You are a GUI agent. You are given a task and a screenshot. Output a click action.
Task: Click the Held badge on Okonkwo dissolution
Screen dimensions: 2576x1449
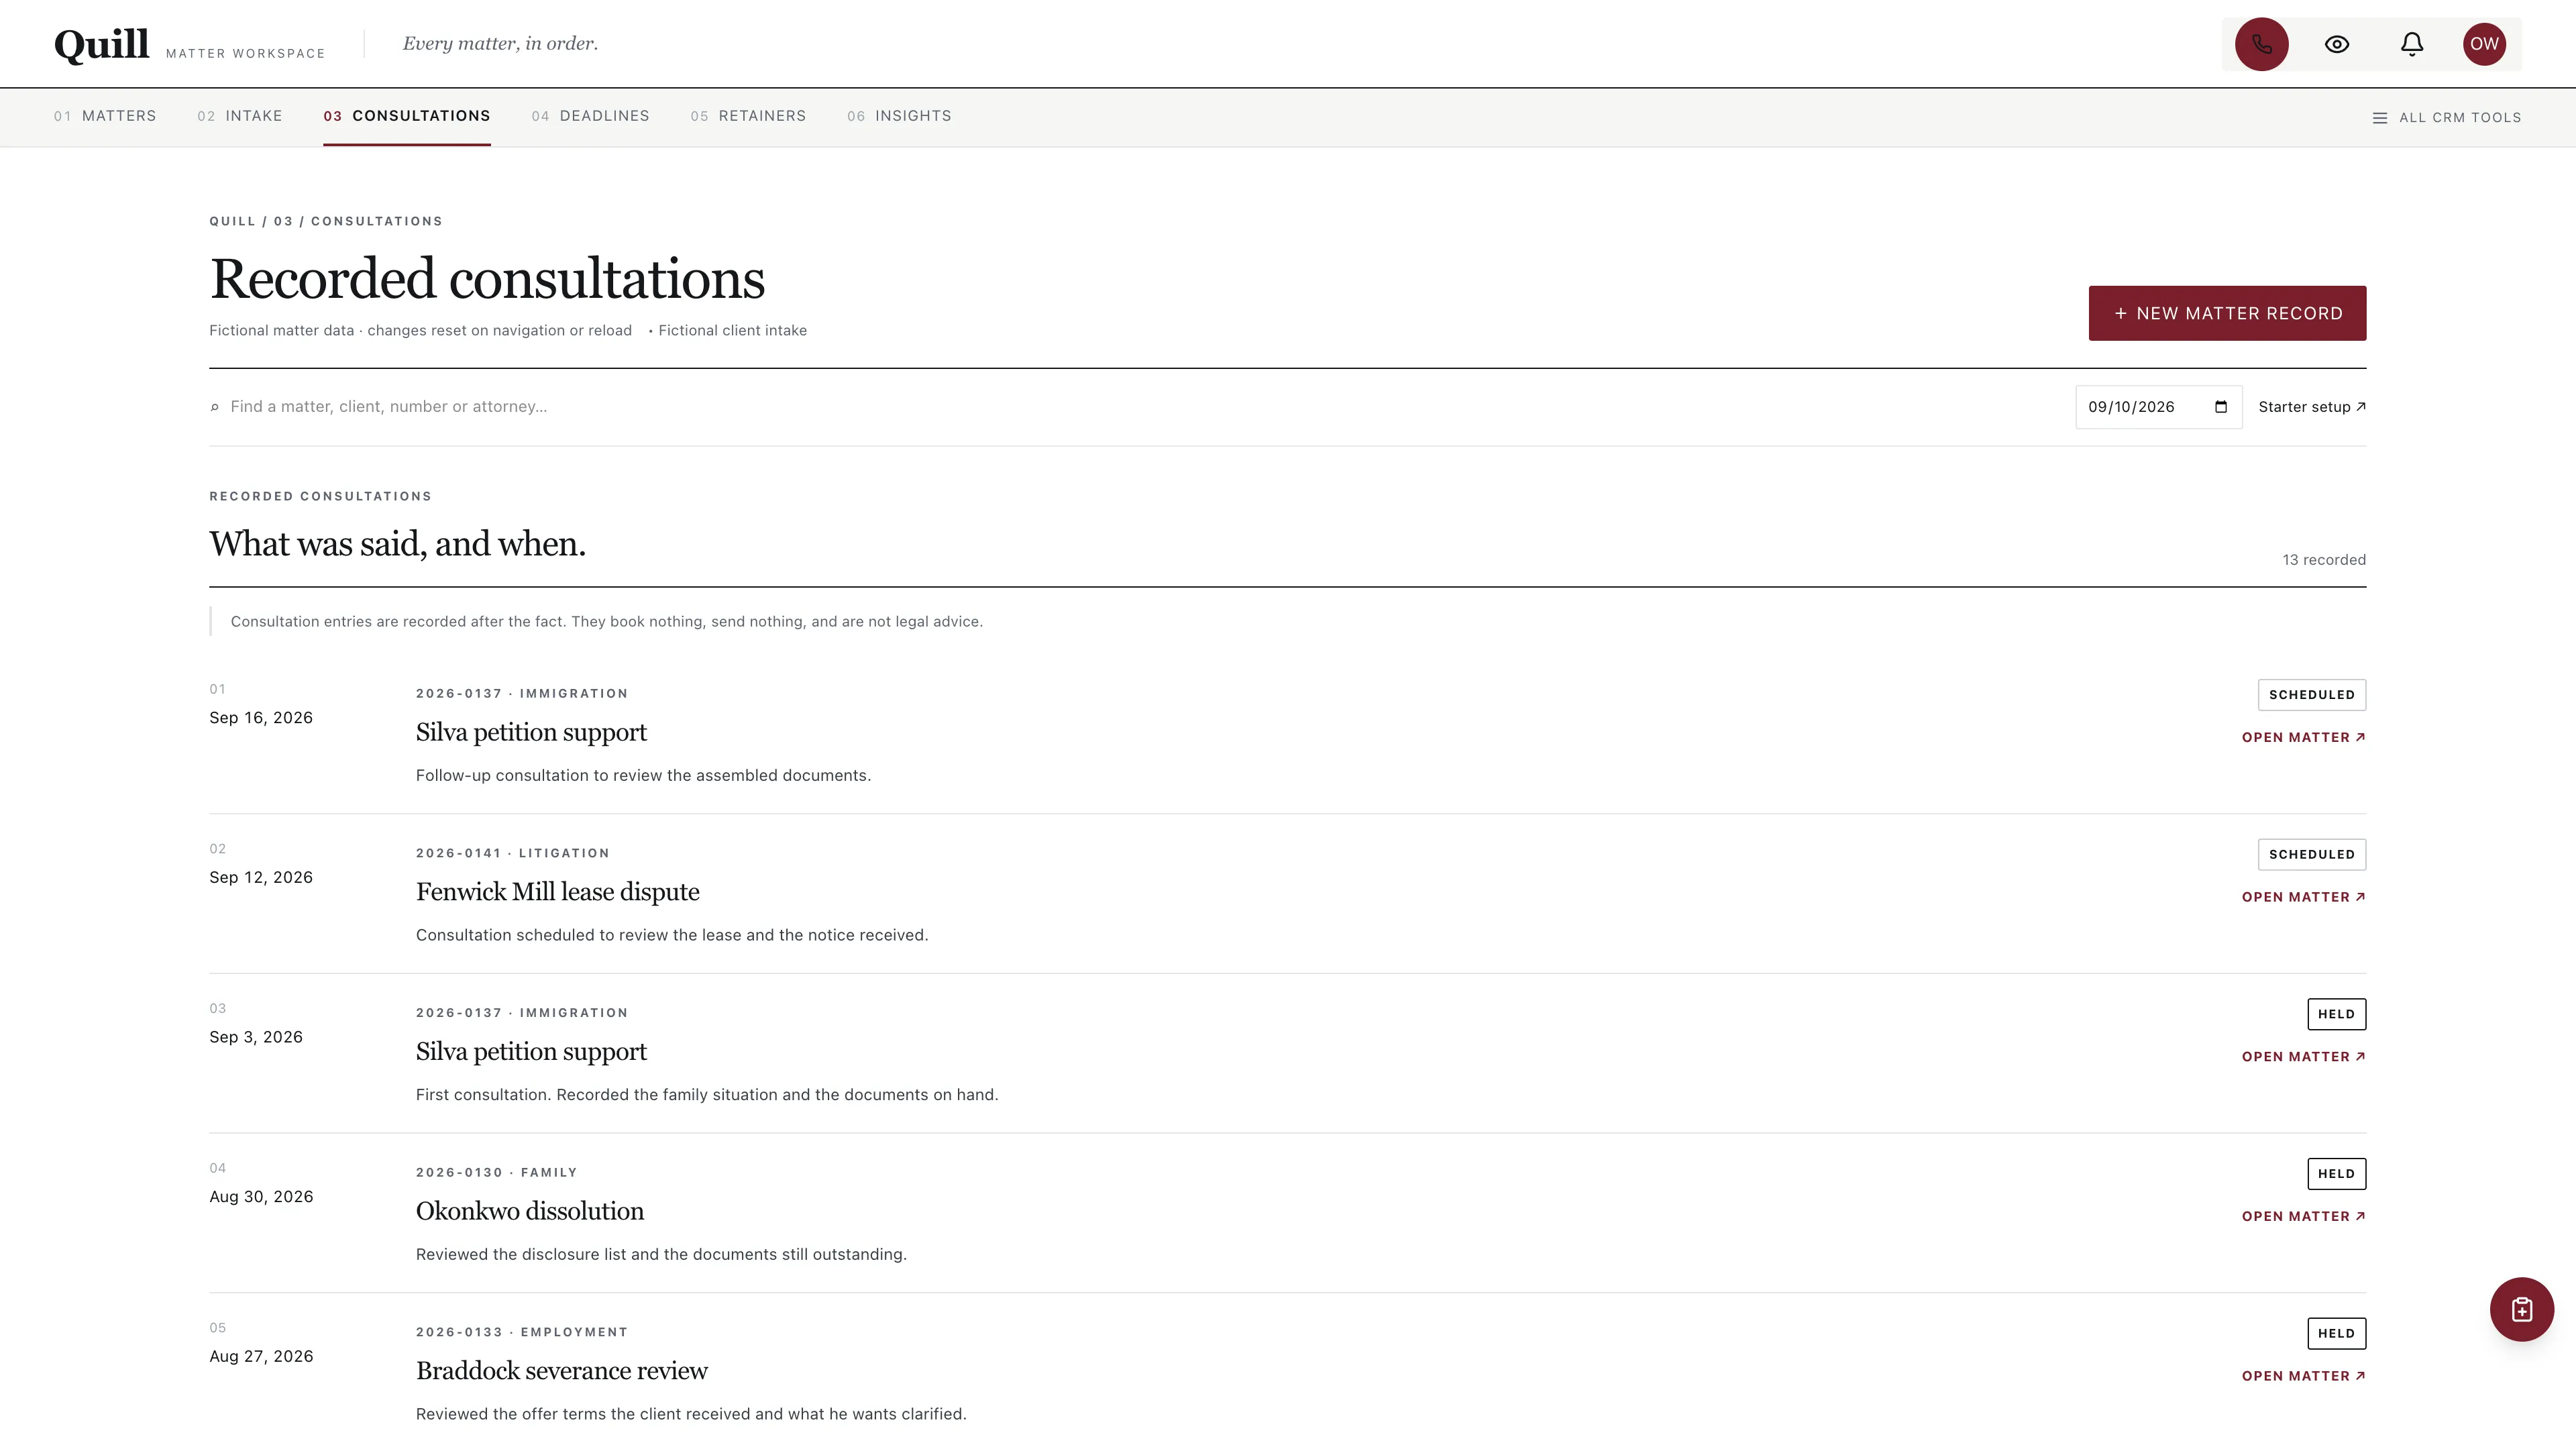click(x=2336, y=1174)
